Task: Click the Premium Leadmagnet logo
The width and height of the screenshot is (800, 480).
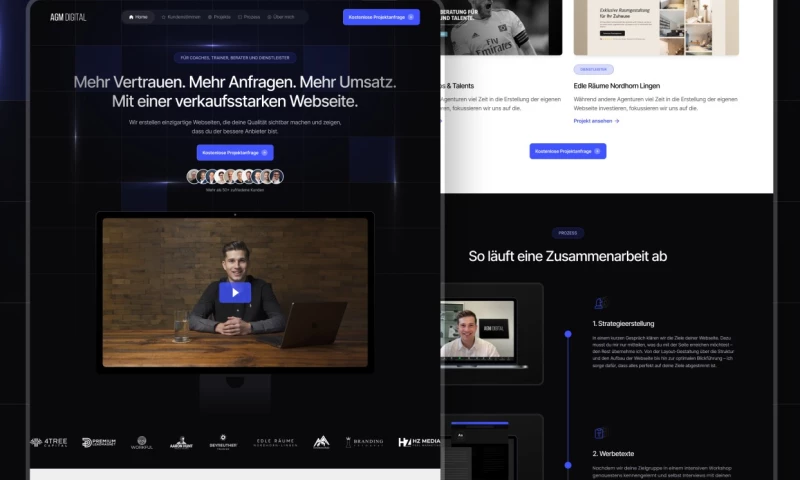Action: click(x=99, y=441)
